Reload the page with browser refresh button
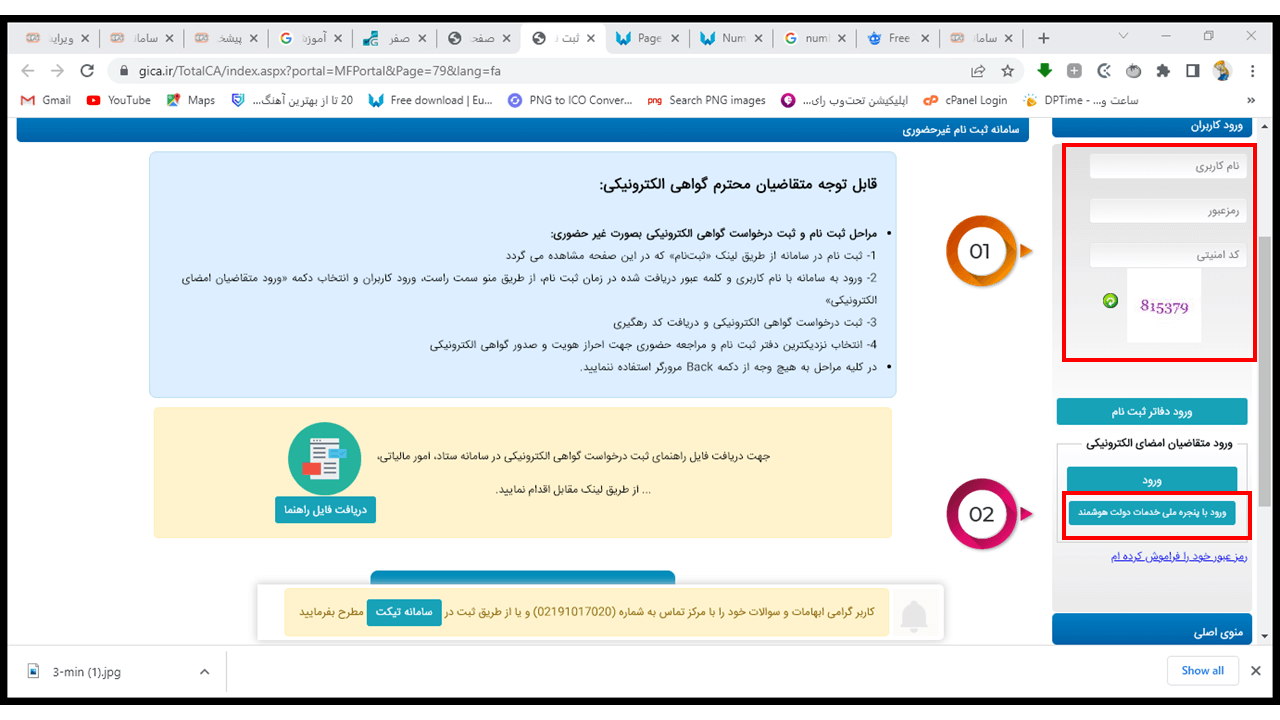 pyautogui.click(x=87, y=71)
